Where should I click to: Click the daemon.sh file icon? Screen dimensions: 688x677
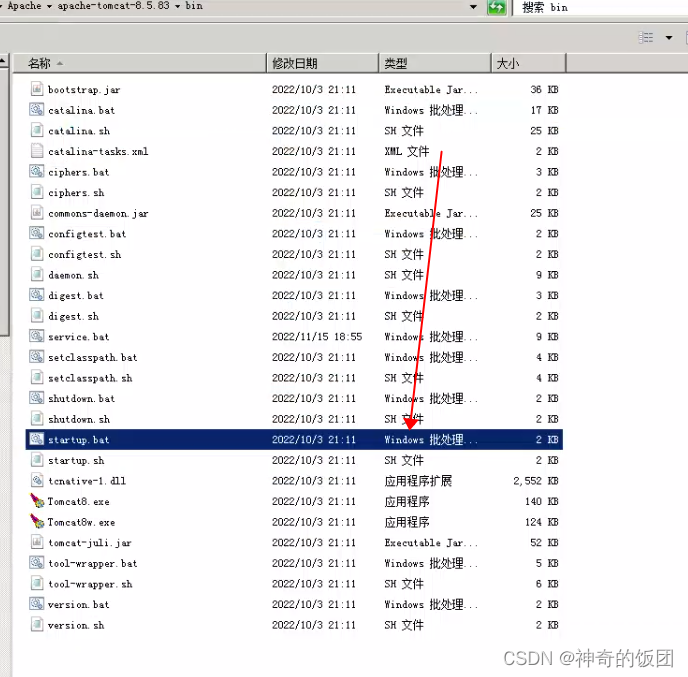point(37,275)
